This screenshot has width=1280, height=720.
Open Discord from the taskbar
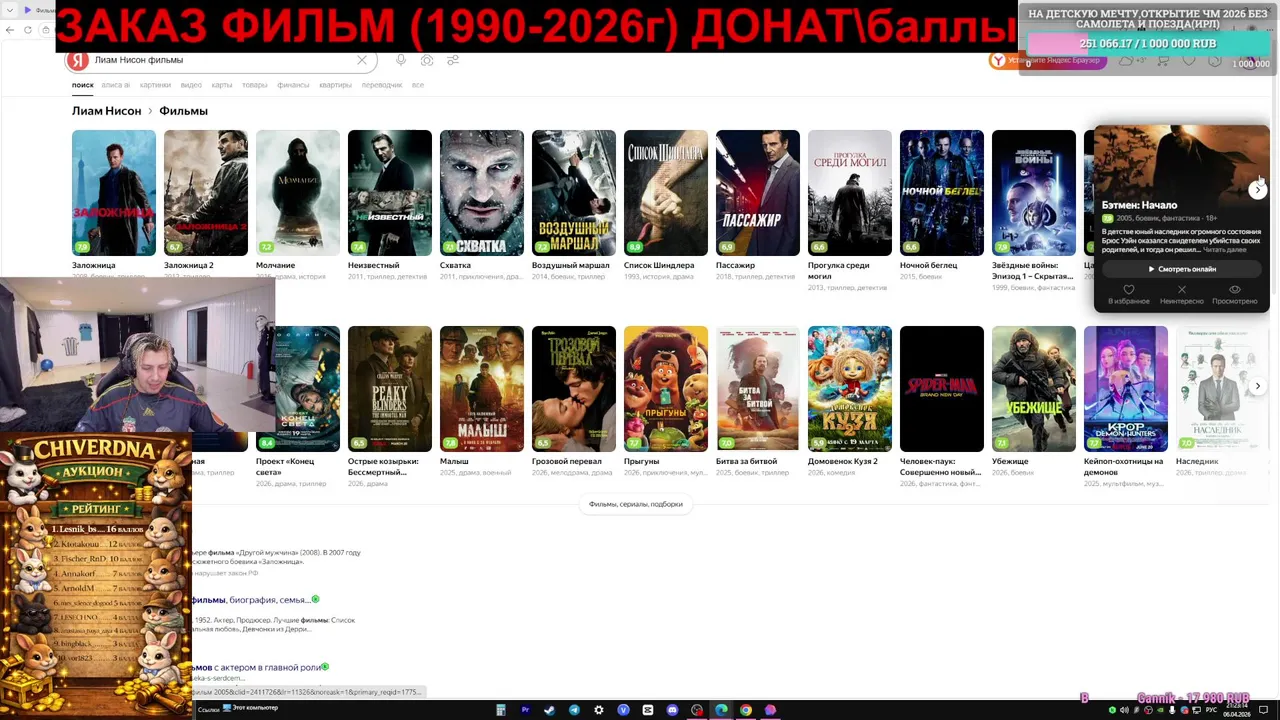(x=672, y=710)
